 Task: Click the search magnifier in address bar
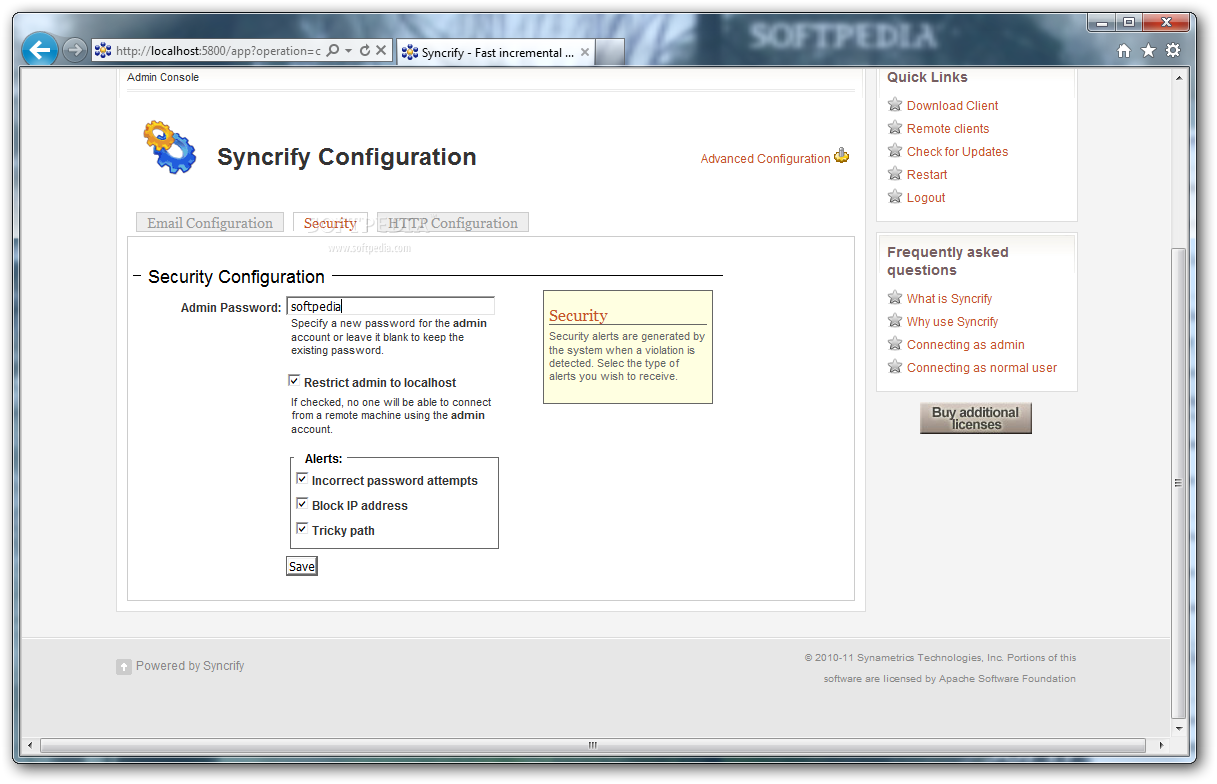click(333, 50)
